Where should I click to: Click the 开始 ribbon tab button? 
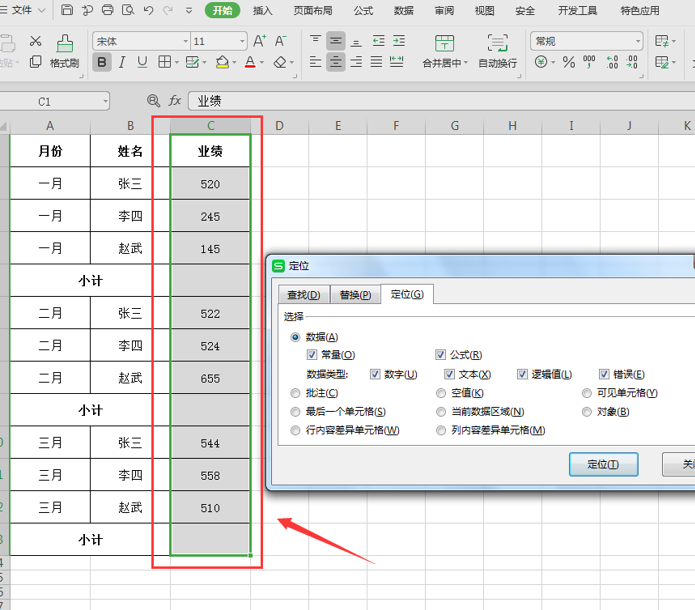pos(223,10)
